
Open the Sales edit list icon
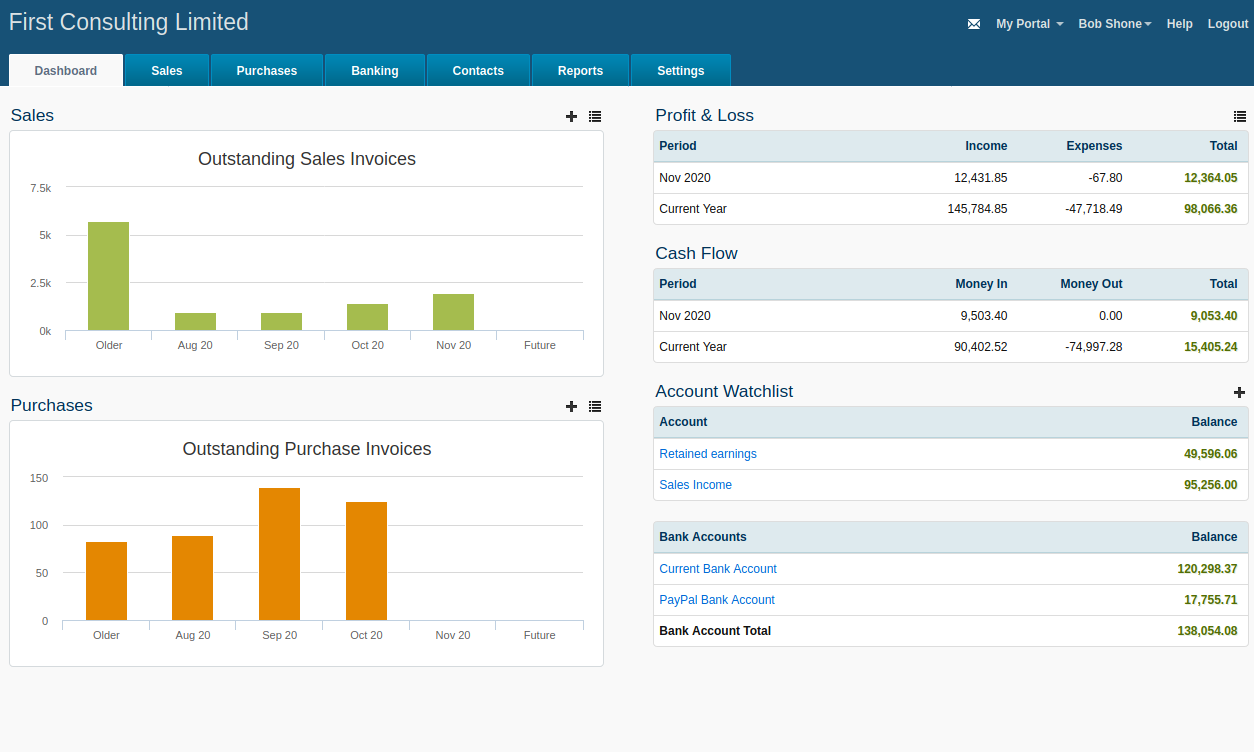tap(595, 116)
